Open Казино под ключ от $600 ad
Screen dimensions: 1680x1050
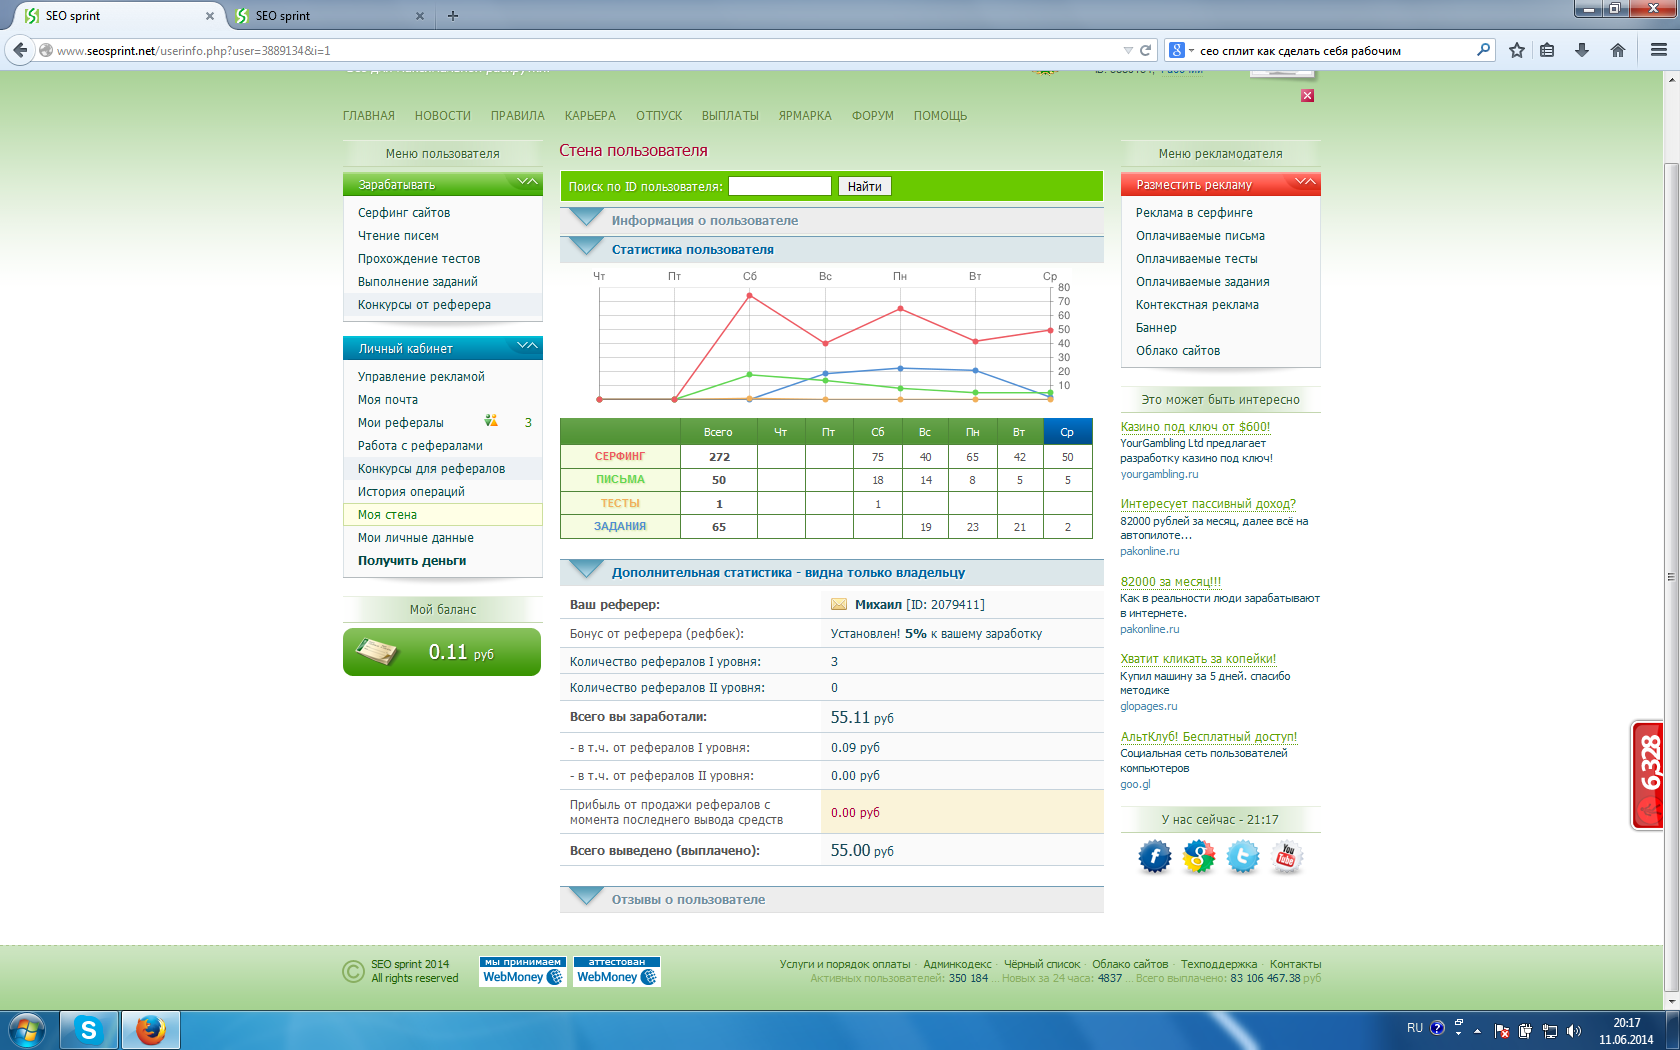1195,427
